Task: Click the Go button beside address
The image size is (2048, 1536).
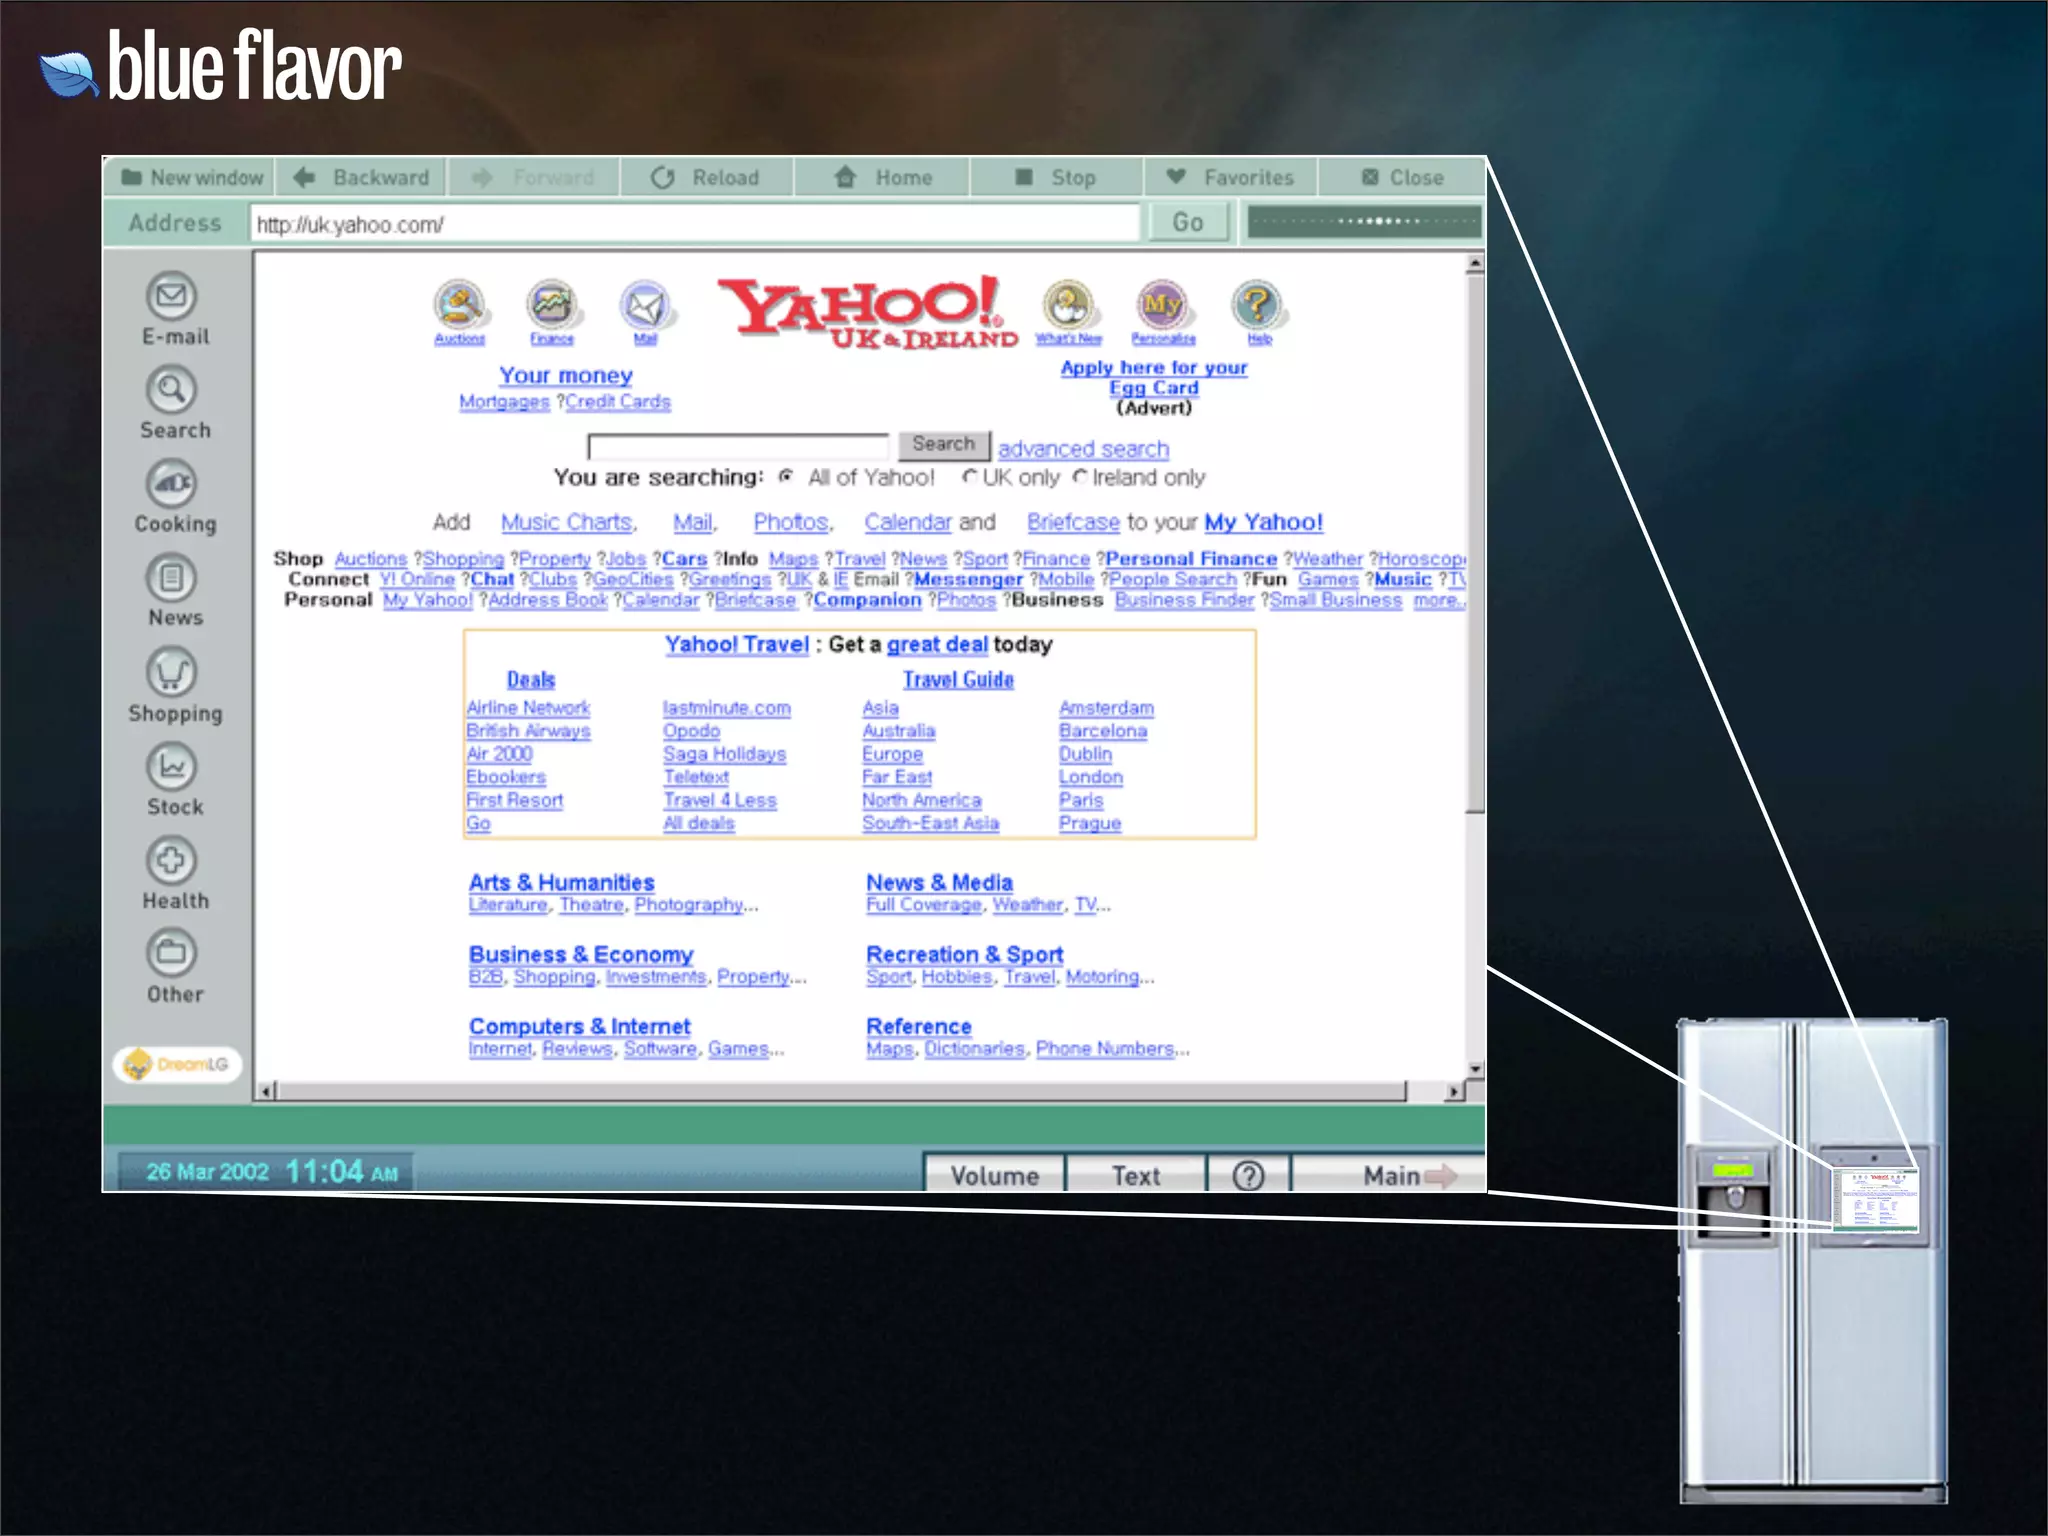Action: (1187, 222)
